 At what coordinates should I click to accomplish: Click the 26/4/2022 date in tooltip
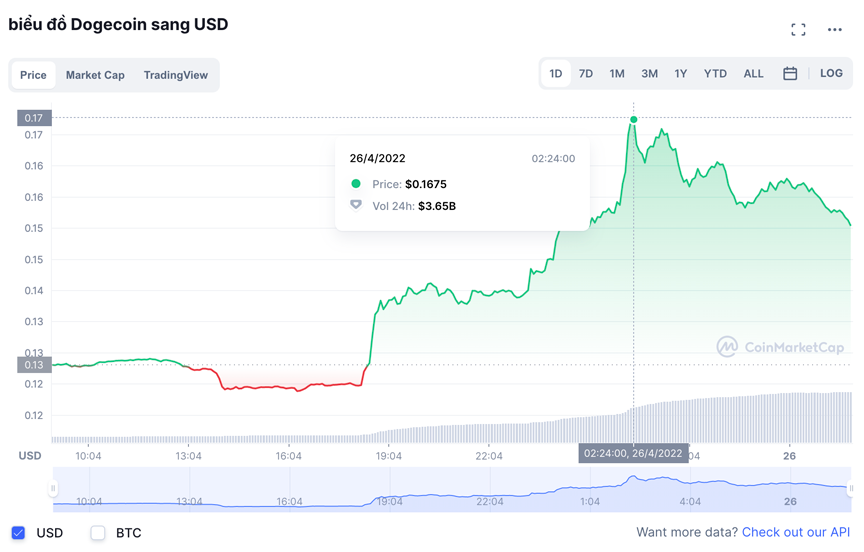point(377,158)
